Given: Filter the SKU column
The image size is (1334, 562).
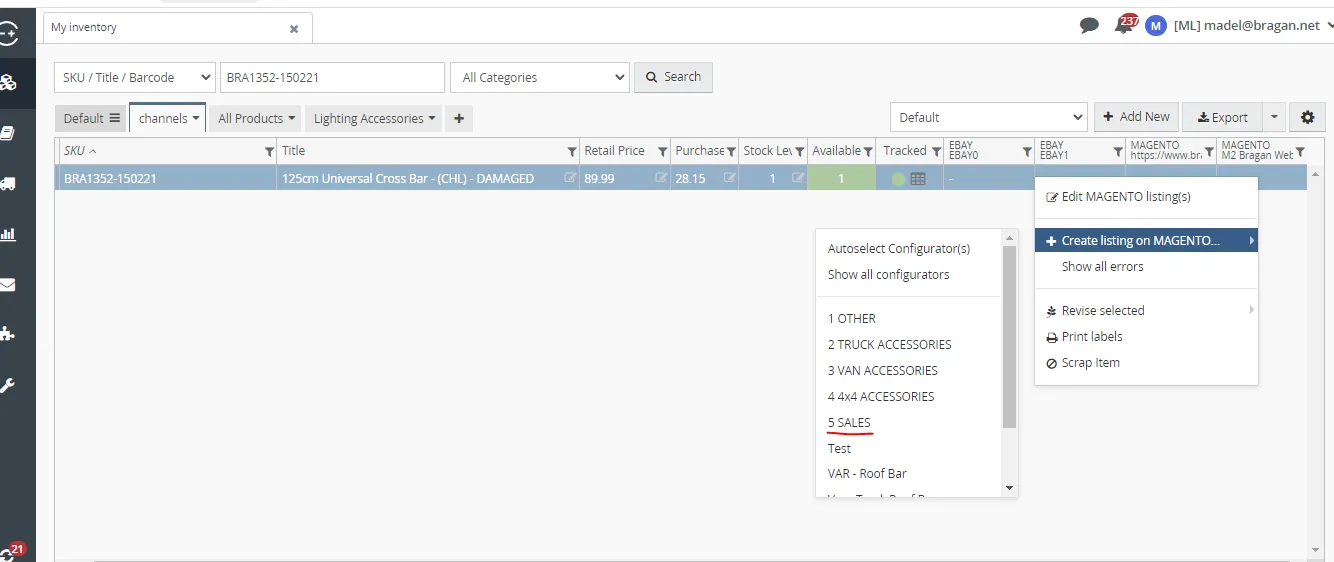Looking at the screenshot, I should pos(269,152).
